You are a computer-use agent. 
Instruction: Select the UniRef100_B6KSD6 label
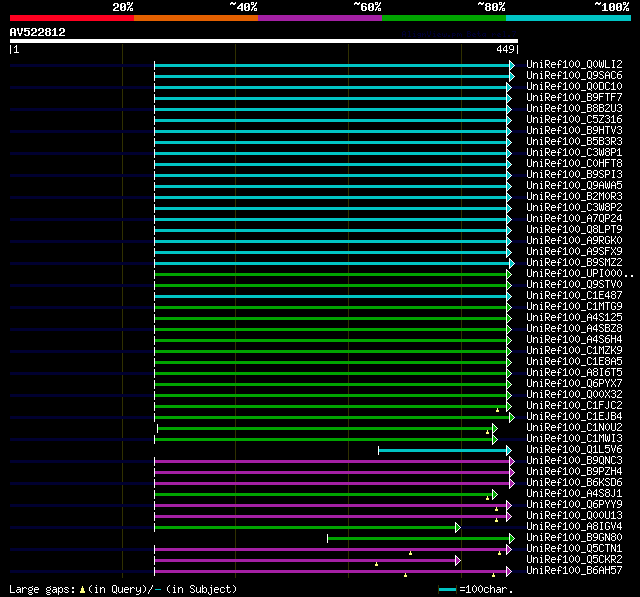tap(574, 483)
